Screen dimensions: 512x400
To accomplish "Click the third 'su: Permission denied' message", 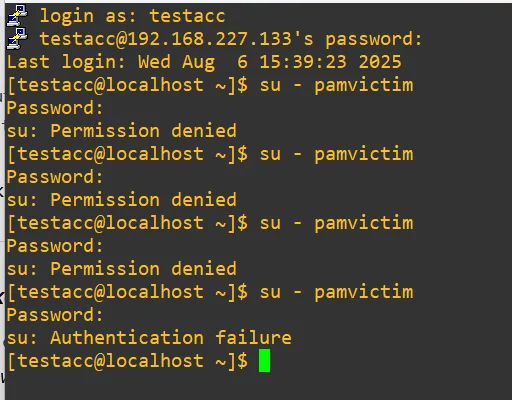I will pos(122,269).
